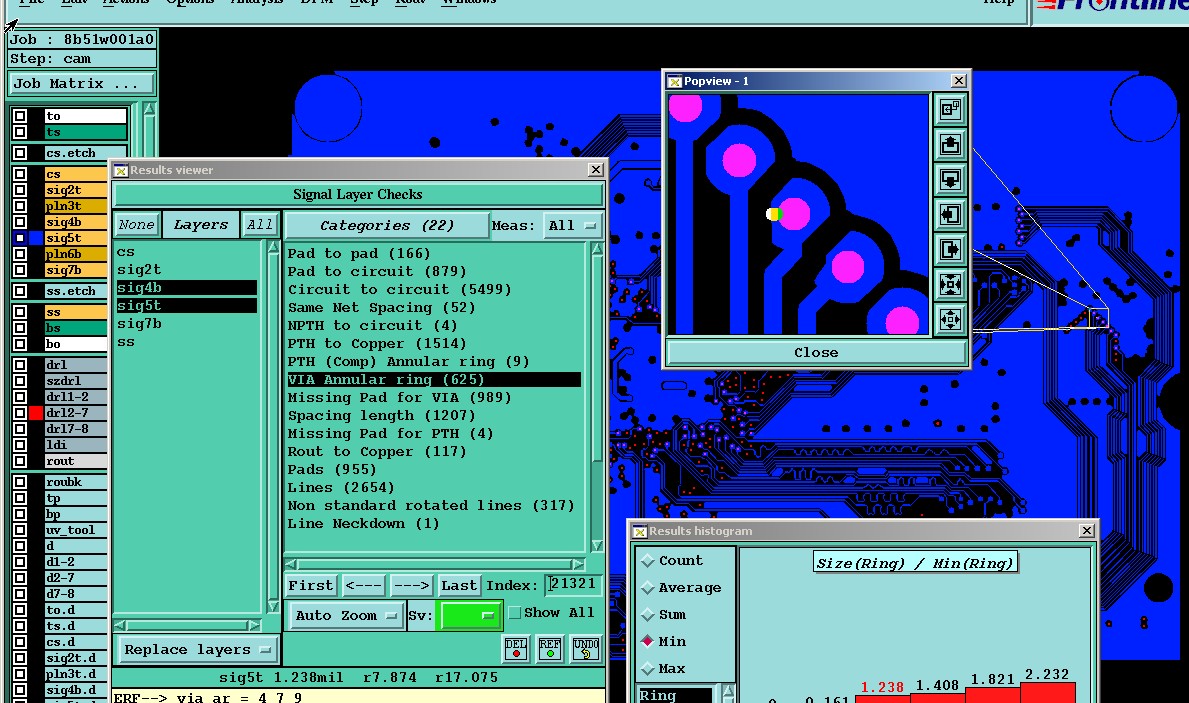This screenshot has height=703, width=1189.
Task: Select the Average histogram option
Action: tap(648, 588)
